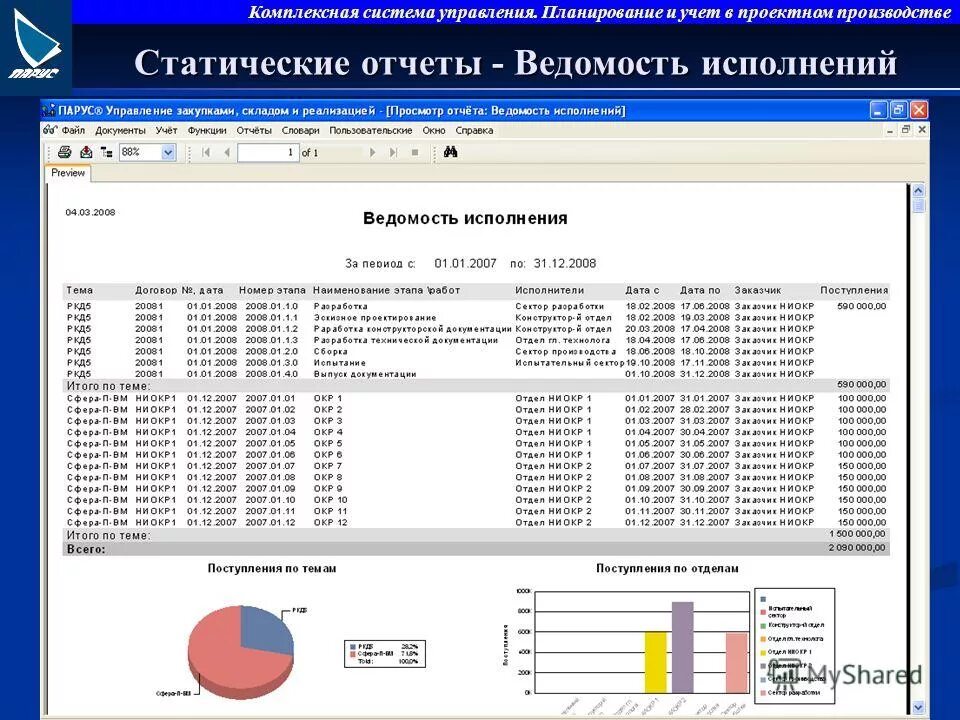Click the Испытание stage cell

340,363
